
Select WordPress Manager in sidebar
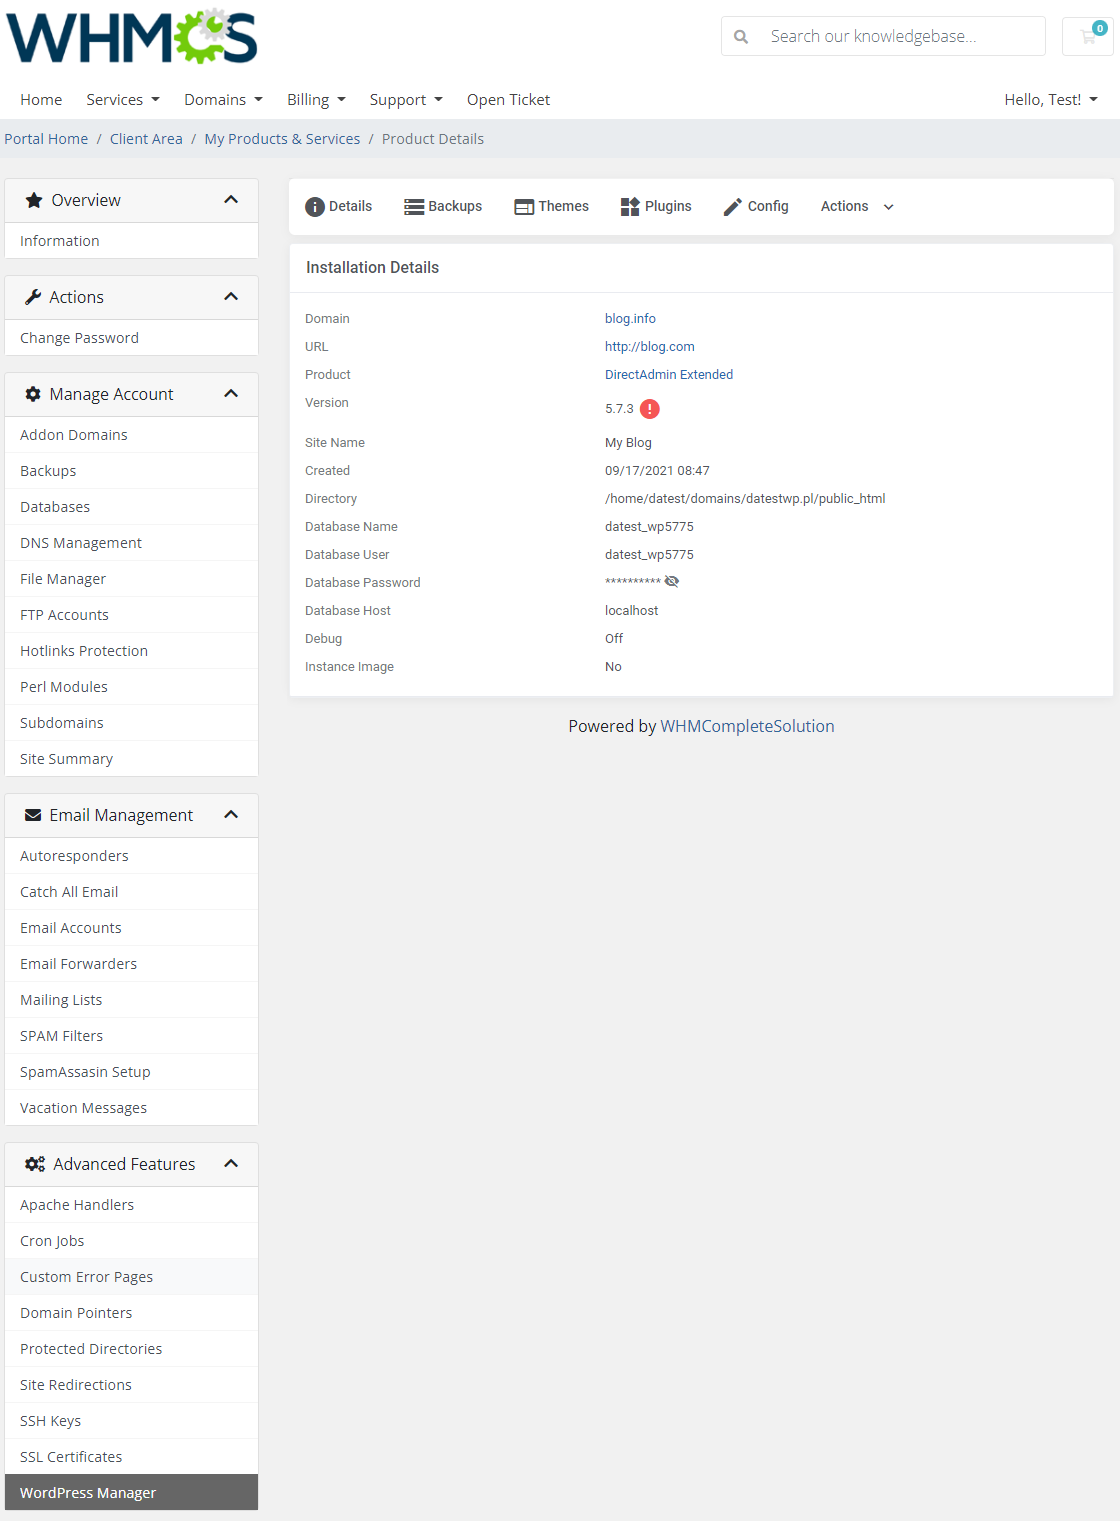132,1493
